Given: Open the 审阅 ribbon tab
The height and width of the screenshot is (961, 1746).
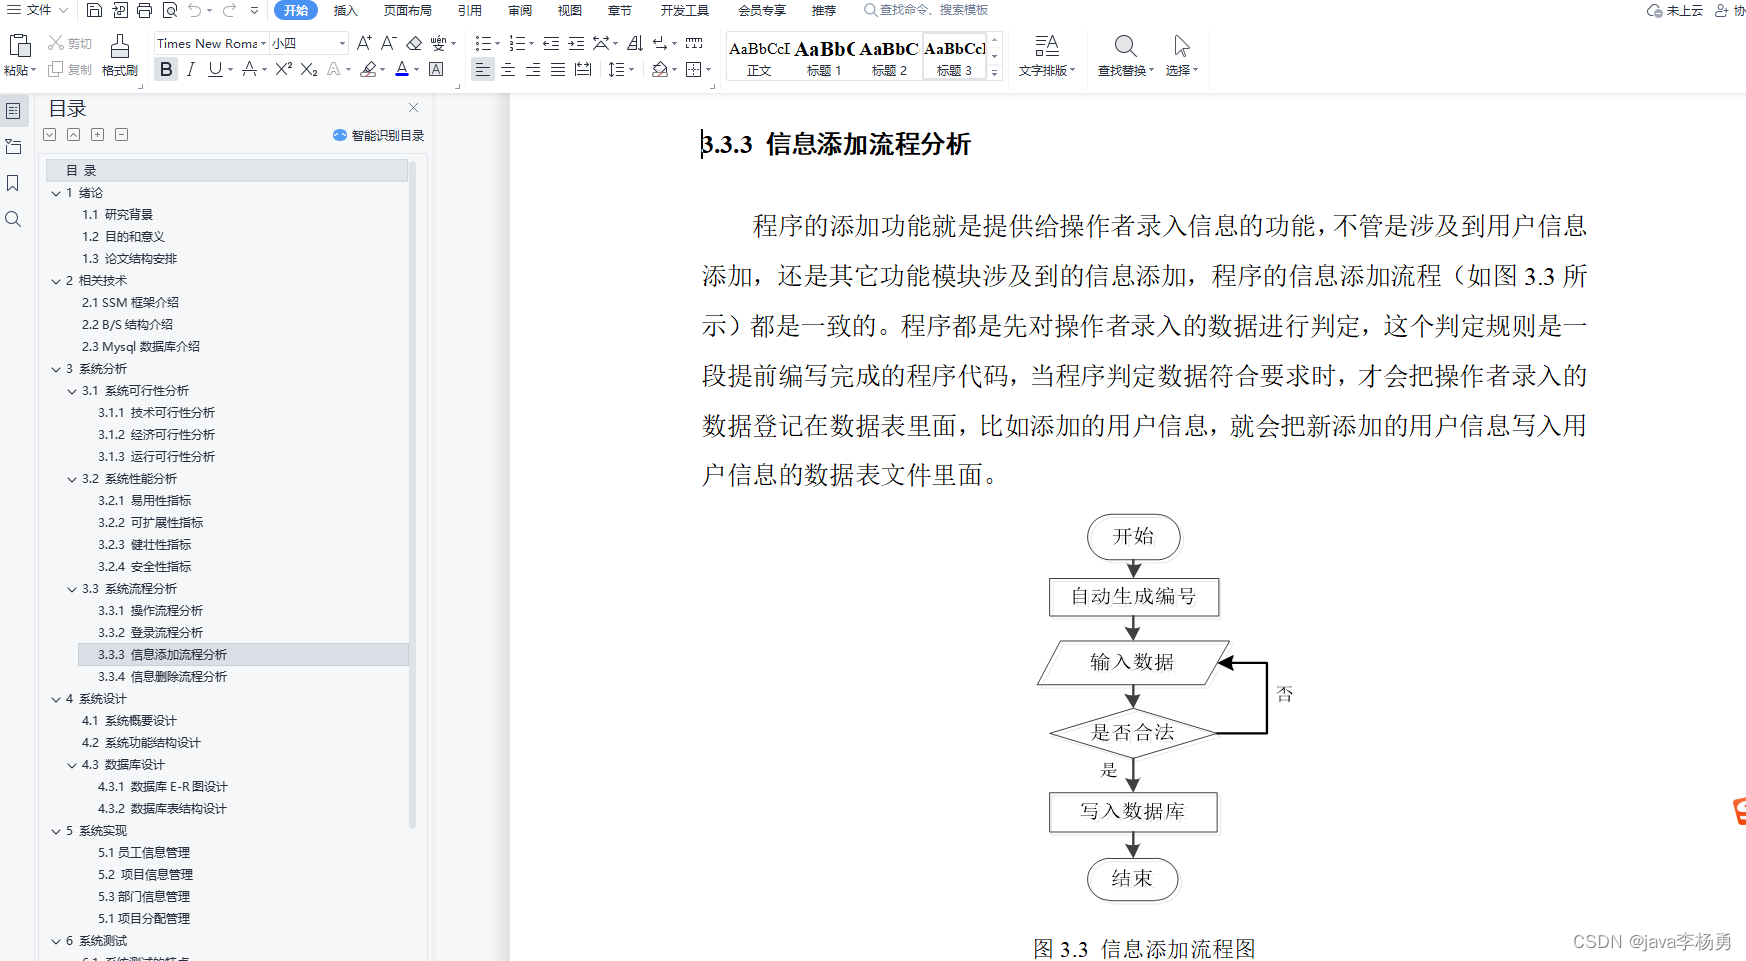Looking at the screenshot, I should click(x=520, y=11).
